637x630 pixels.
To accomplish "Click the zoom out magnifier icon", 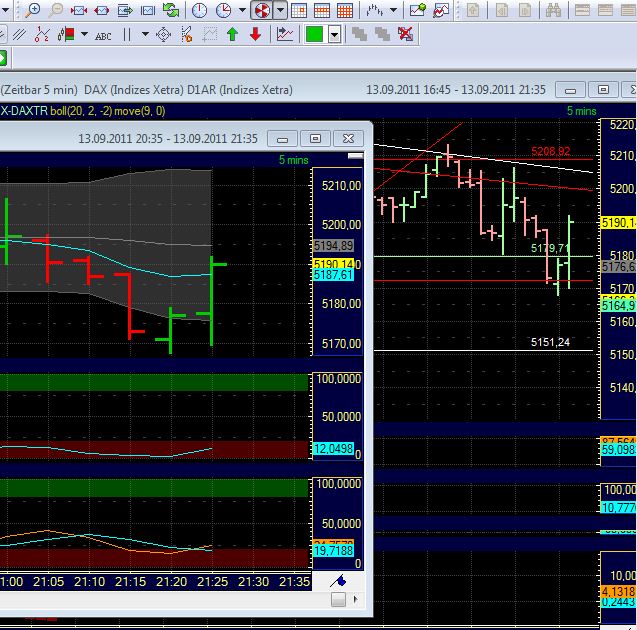I will tap(56, 10).
